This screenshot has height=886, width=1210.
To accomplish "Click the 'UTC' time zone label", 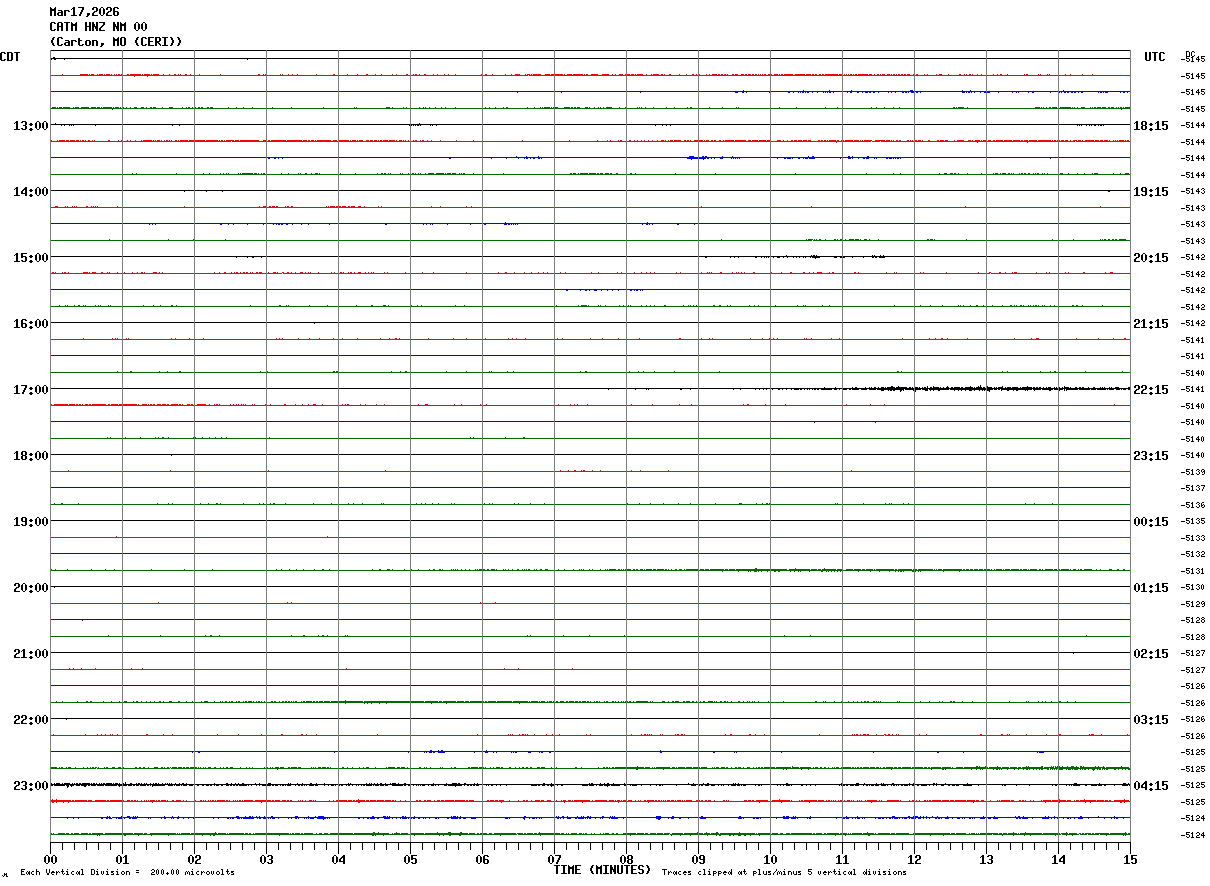I will tap(1155, 57).
